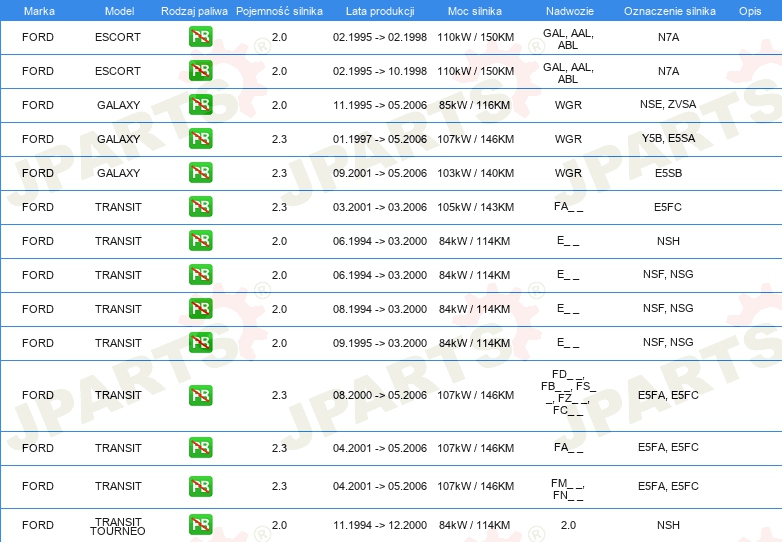This screenshot has height=542, width=782.
Task: Select engine code E5FC in 105kW row
Action: click(668, 207)
